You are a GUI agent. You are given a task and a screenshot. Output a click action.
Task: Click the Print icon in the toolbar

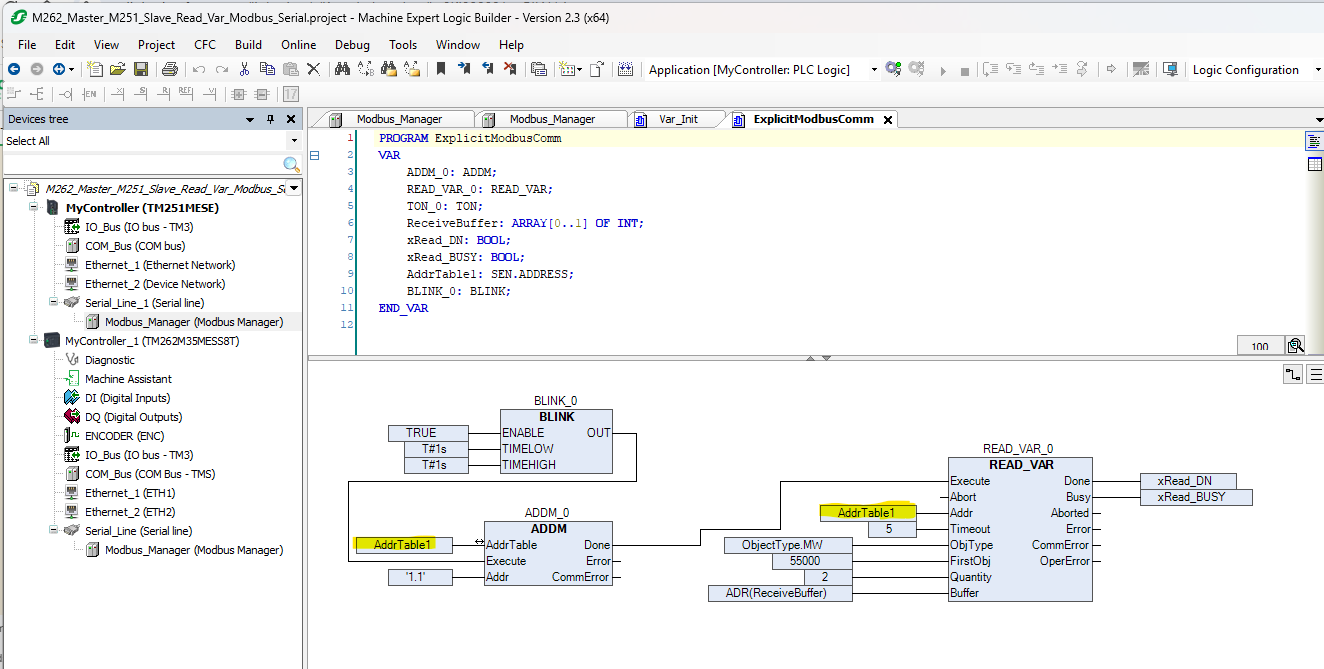(170, 69)
